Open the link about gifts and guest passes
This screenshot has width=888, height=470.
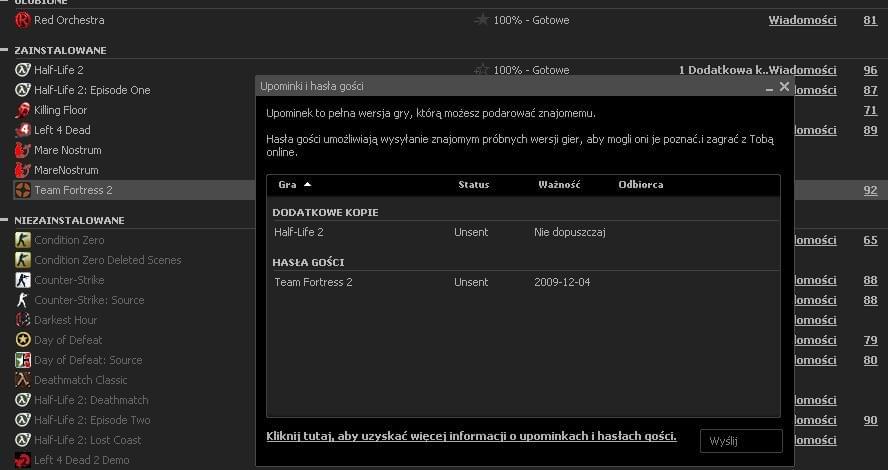(471, 437)
